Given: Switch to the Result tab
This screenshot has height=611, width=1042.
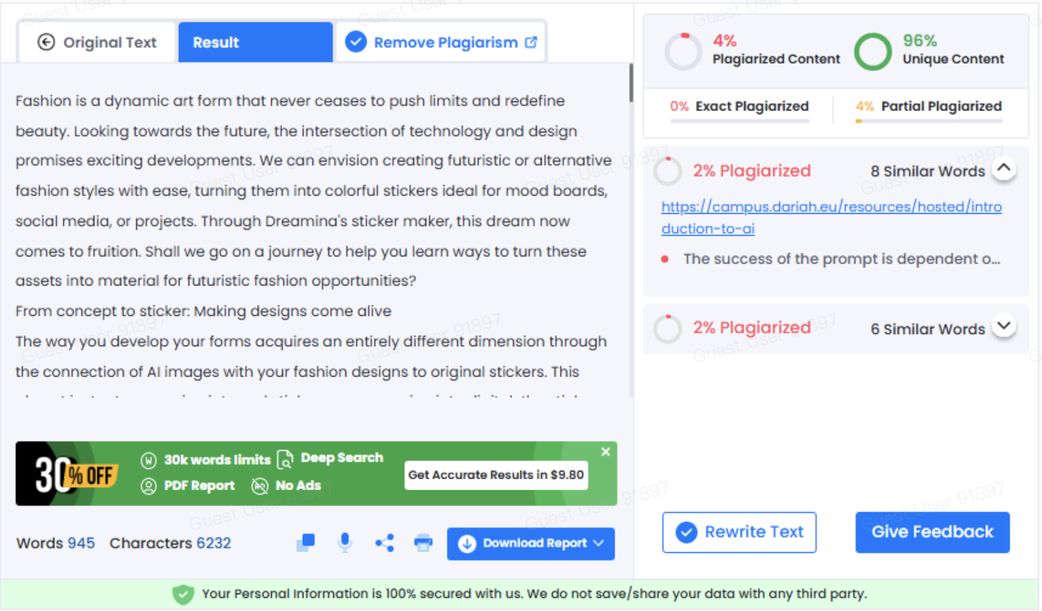Looking at the screenshot, I should (255, 42).
